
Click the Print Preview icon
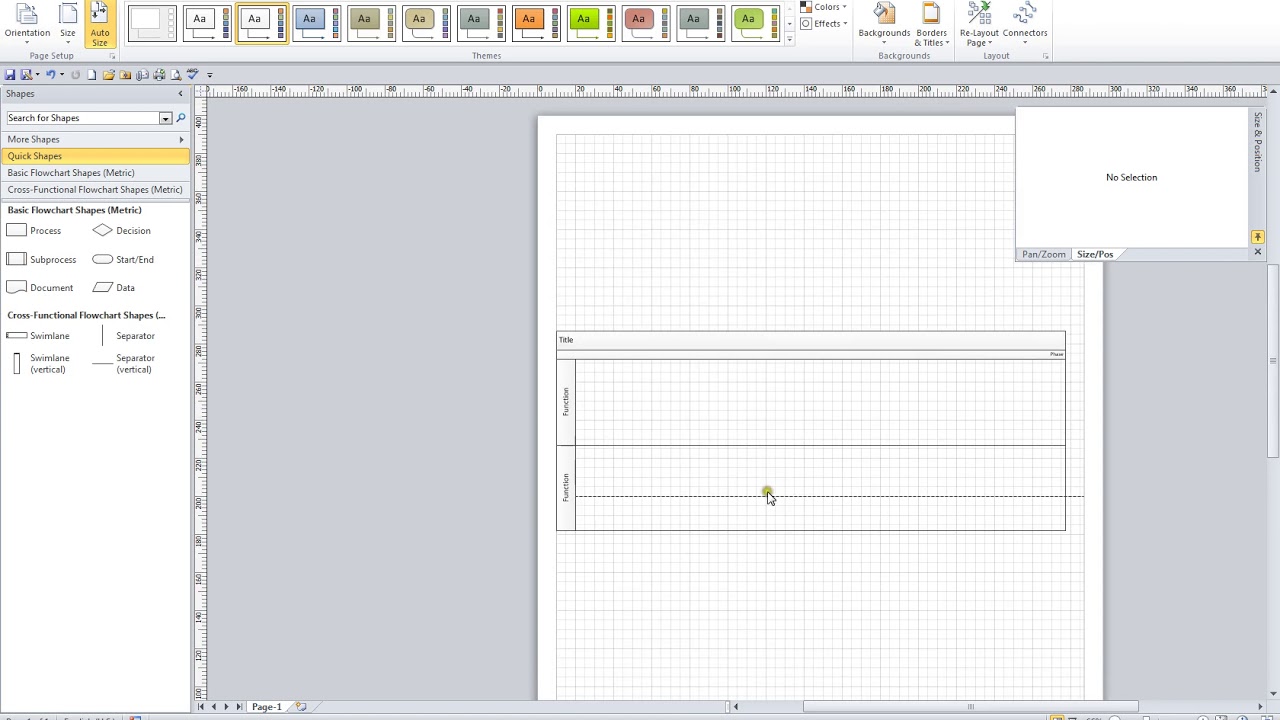pos(176,75)
